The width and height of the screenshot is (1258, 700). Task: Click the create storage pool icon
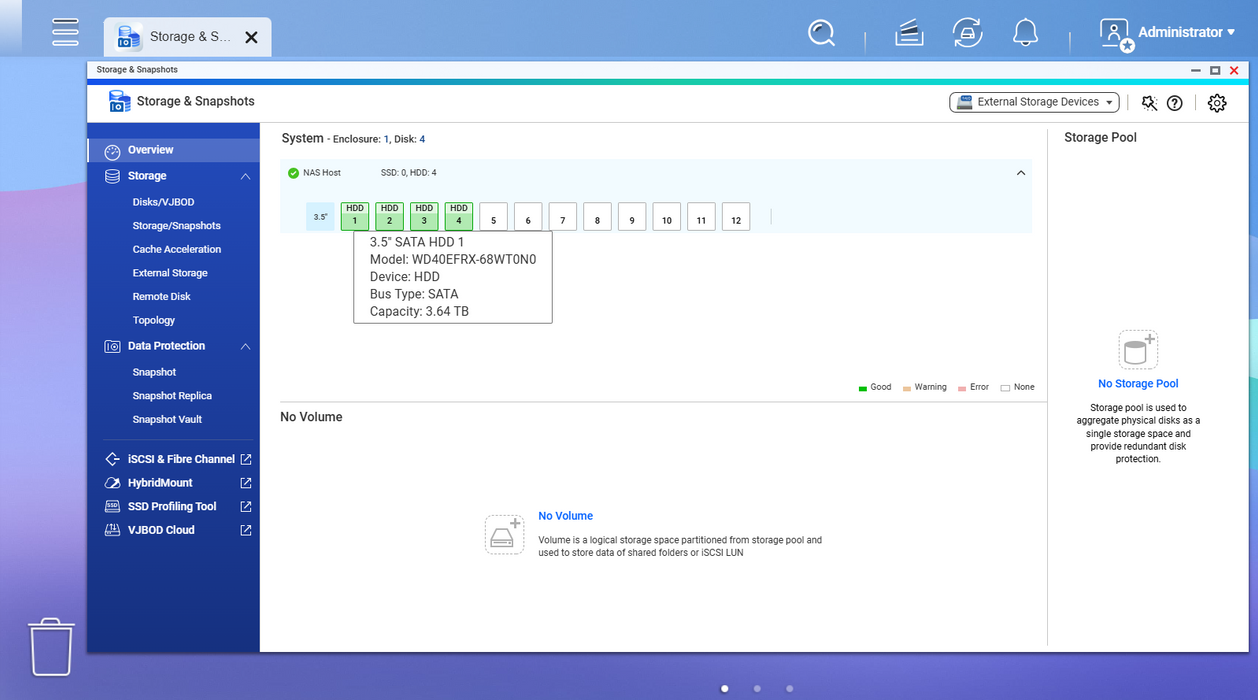click(x=1138, y=350)
